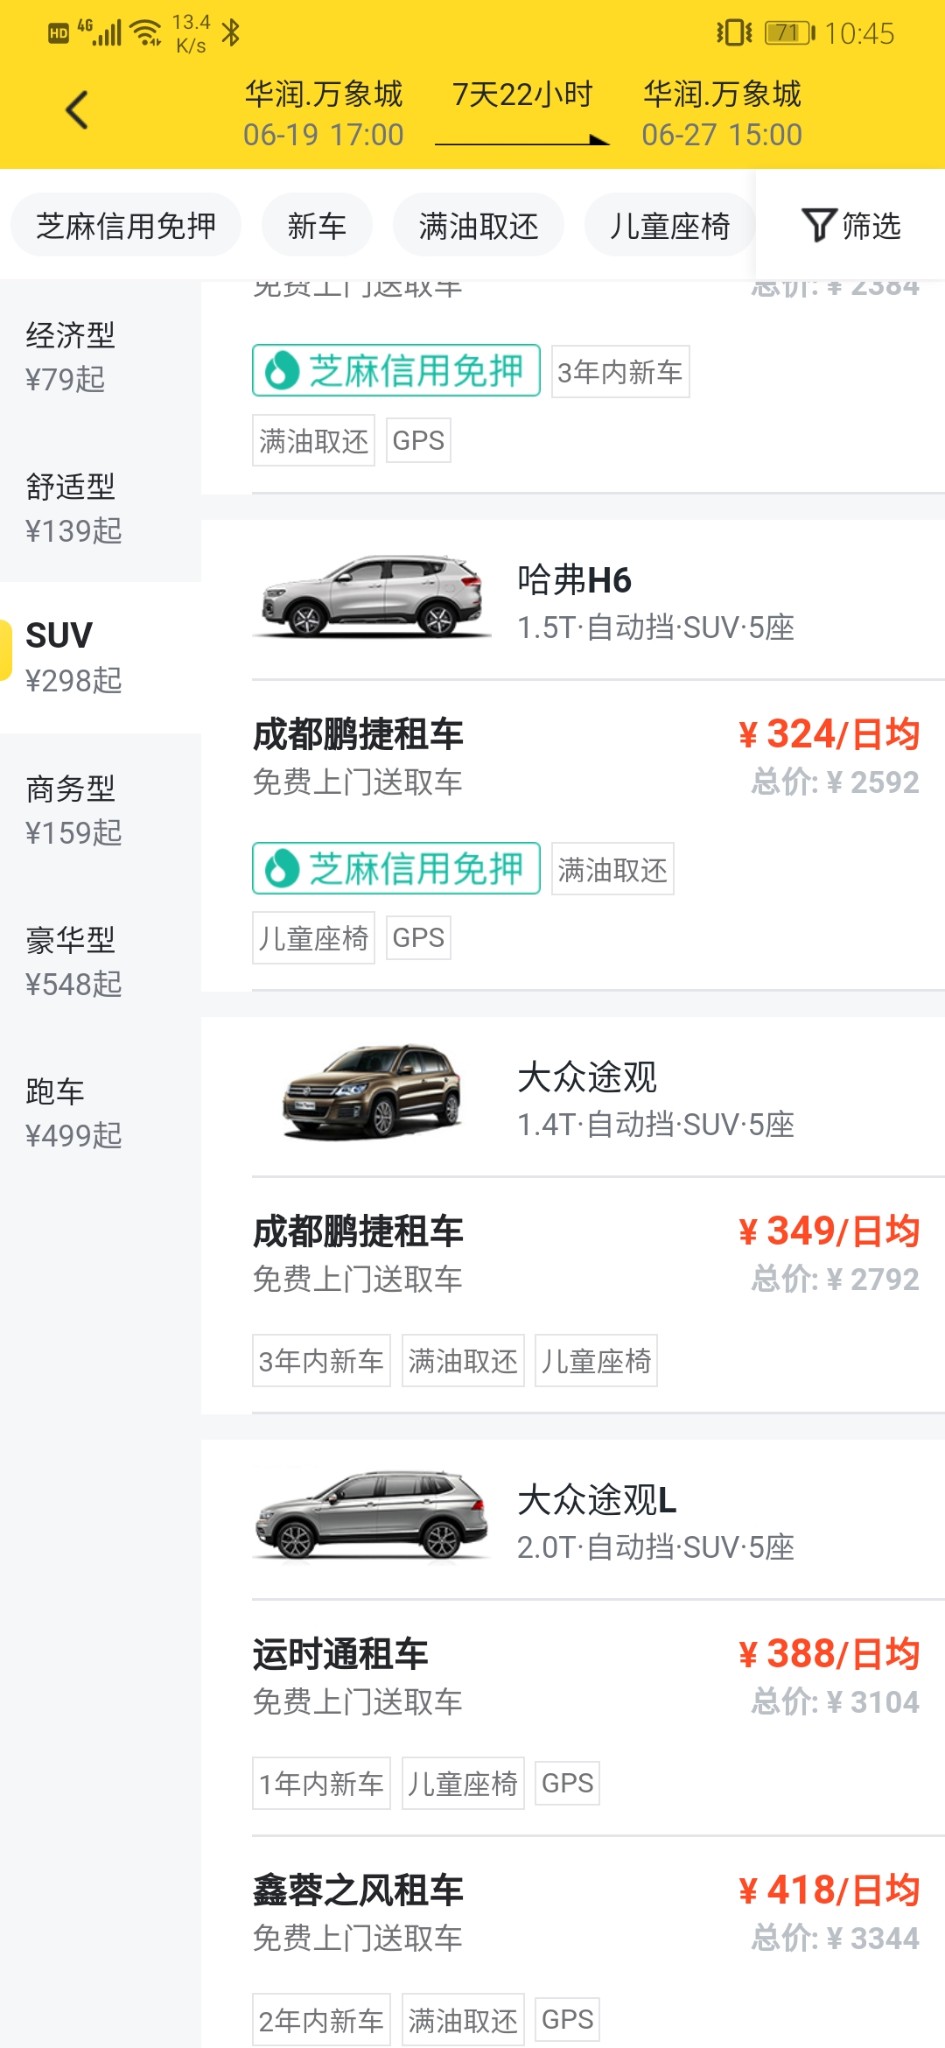Toggle the 芝麻信用免押 filter chip
The height and width of the screenshot is (2048, 945).
click(x=126, y=226)
